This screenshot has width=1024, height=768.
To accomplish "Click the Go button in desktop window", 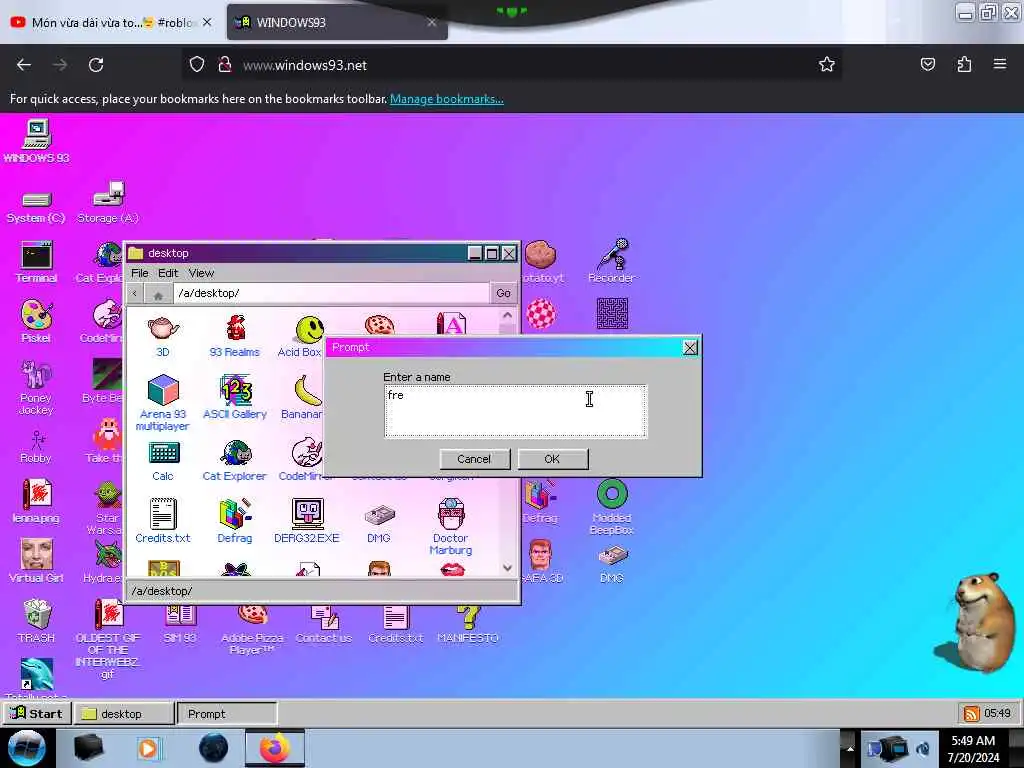I will pyautogui.click(x=503, y=293).
